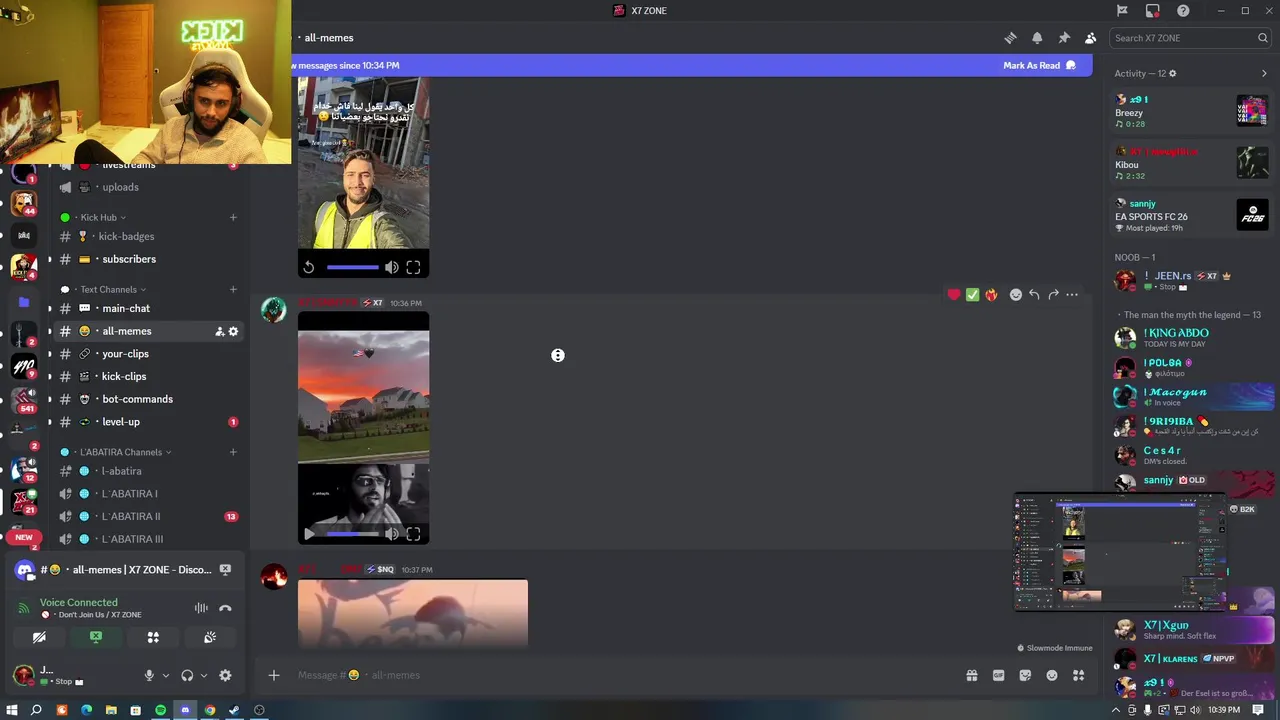Disconnect from the voice channel
Screen dimensions: 1280x720
[226, 608]
